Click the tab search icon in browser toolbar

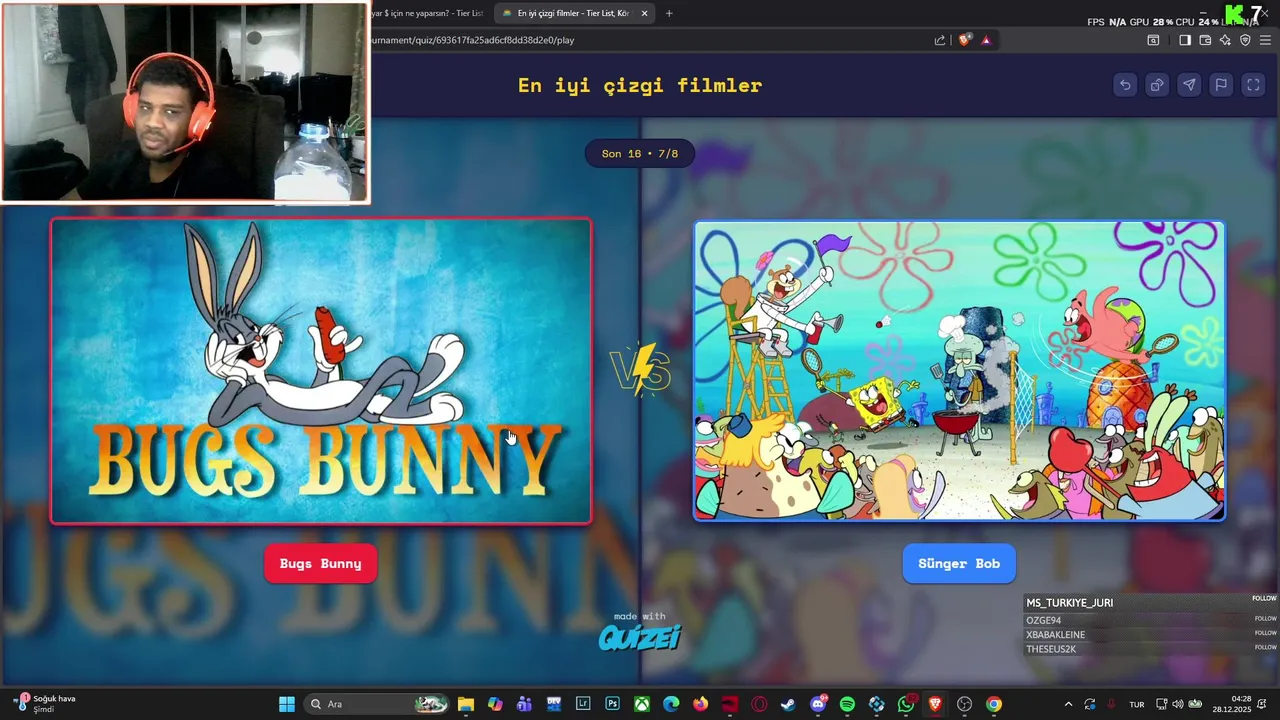(x=1153, y=40)
